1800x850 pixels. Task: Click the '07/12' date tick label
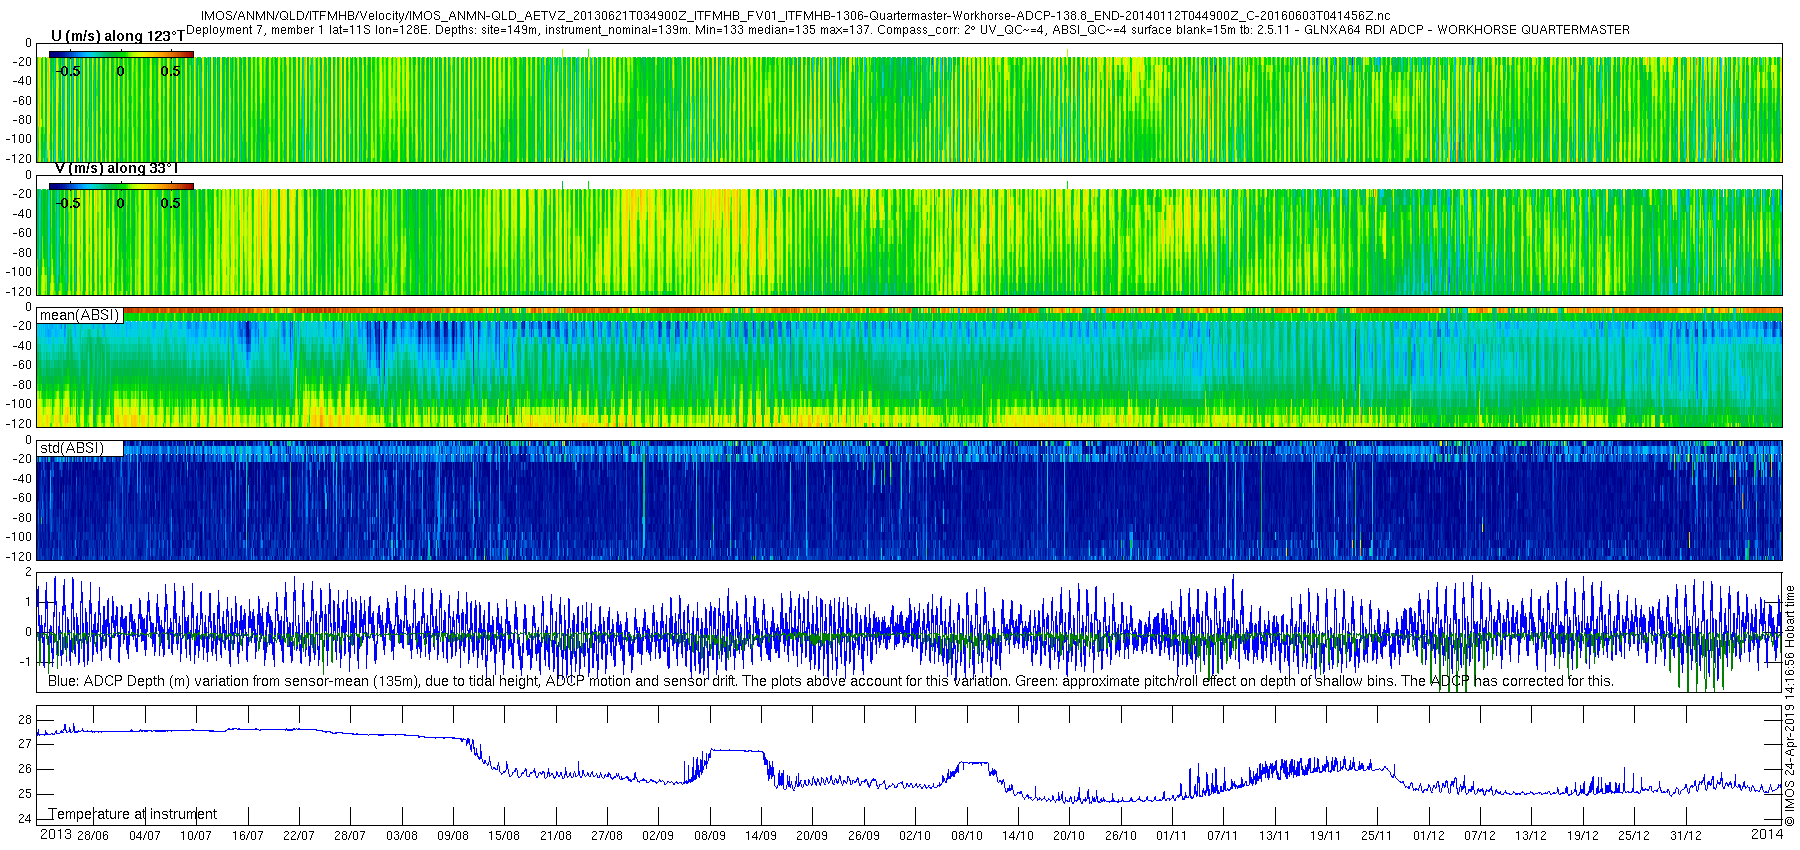coord(1480,836)
